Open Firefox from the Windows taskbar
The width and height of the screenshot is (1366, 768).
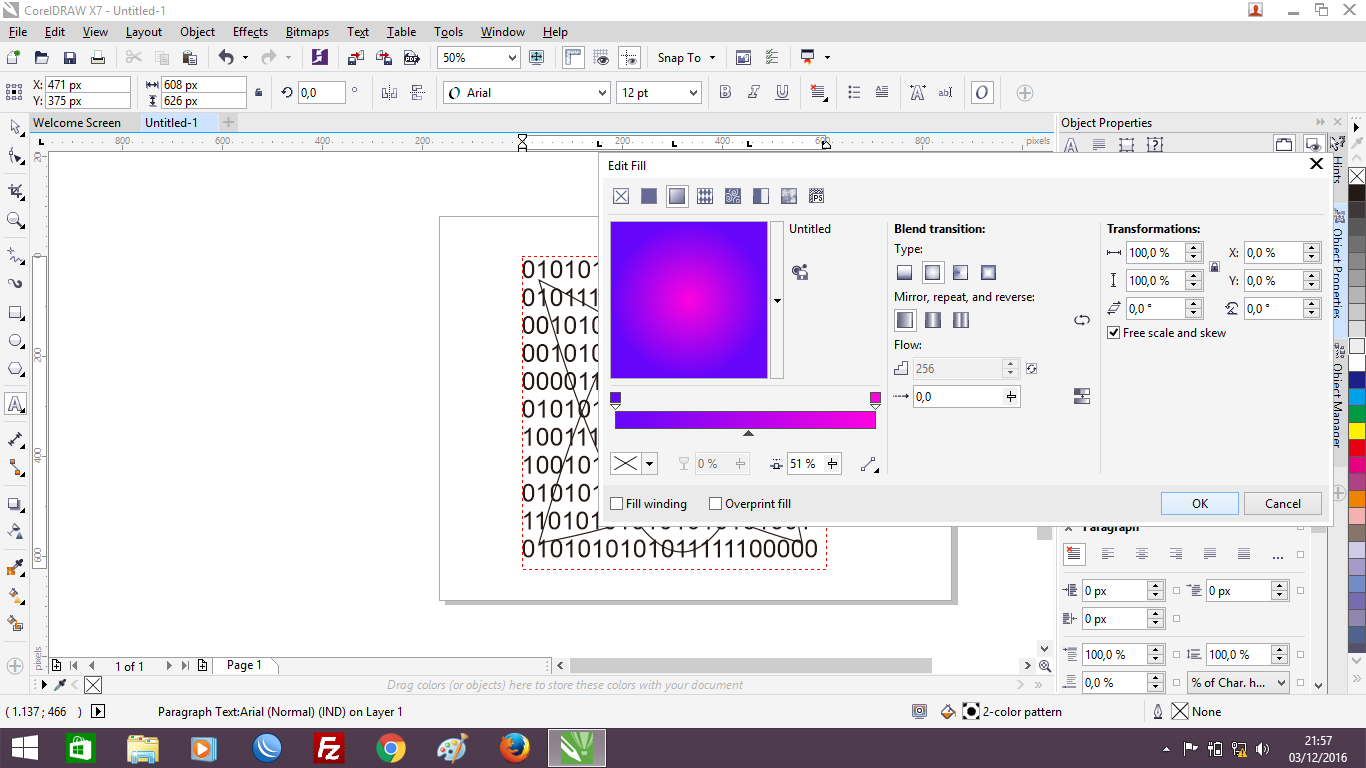click(x=515, y=748)
